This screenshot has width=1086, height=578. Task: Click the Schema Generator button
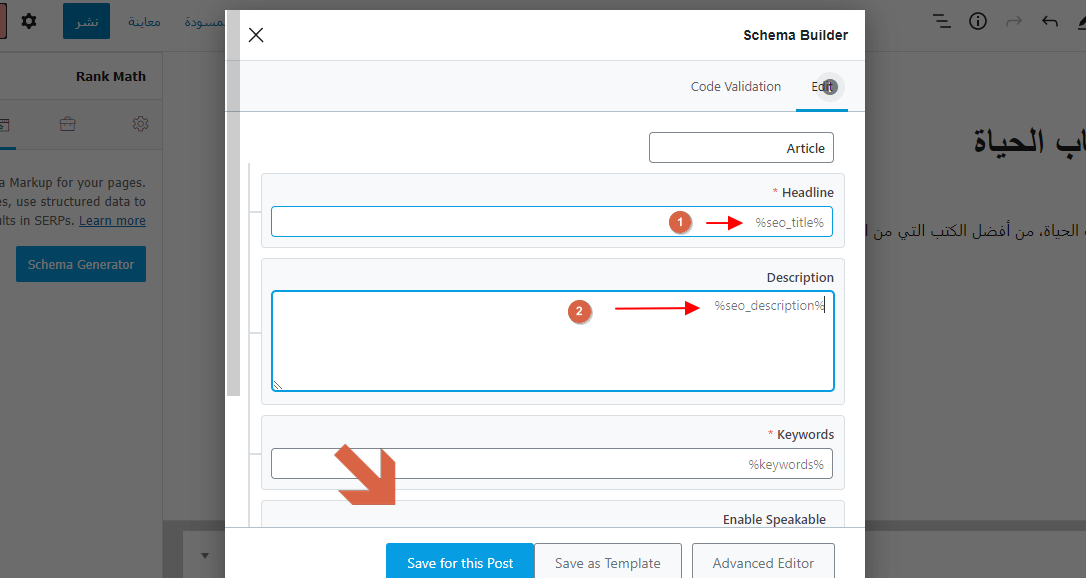tap(81, 264)
